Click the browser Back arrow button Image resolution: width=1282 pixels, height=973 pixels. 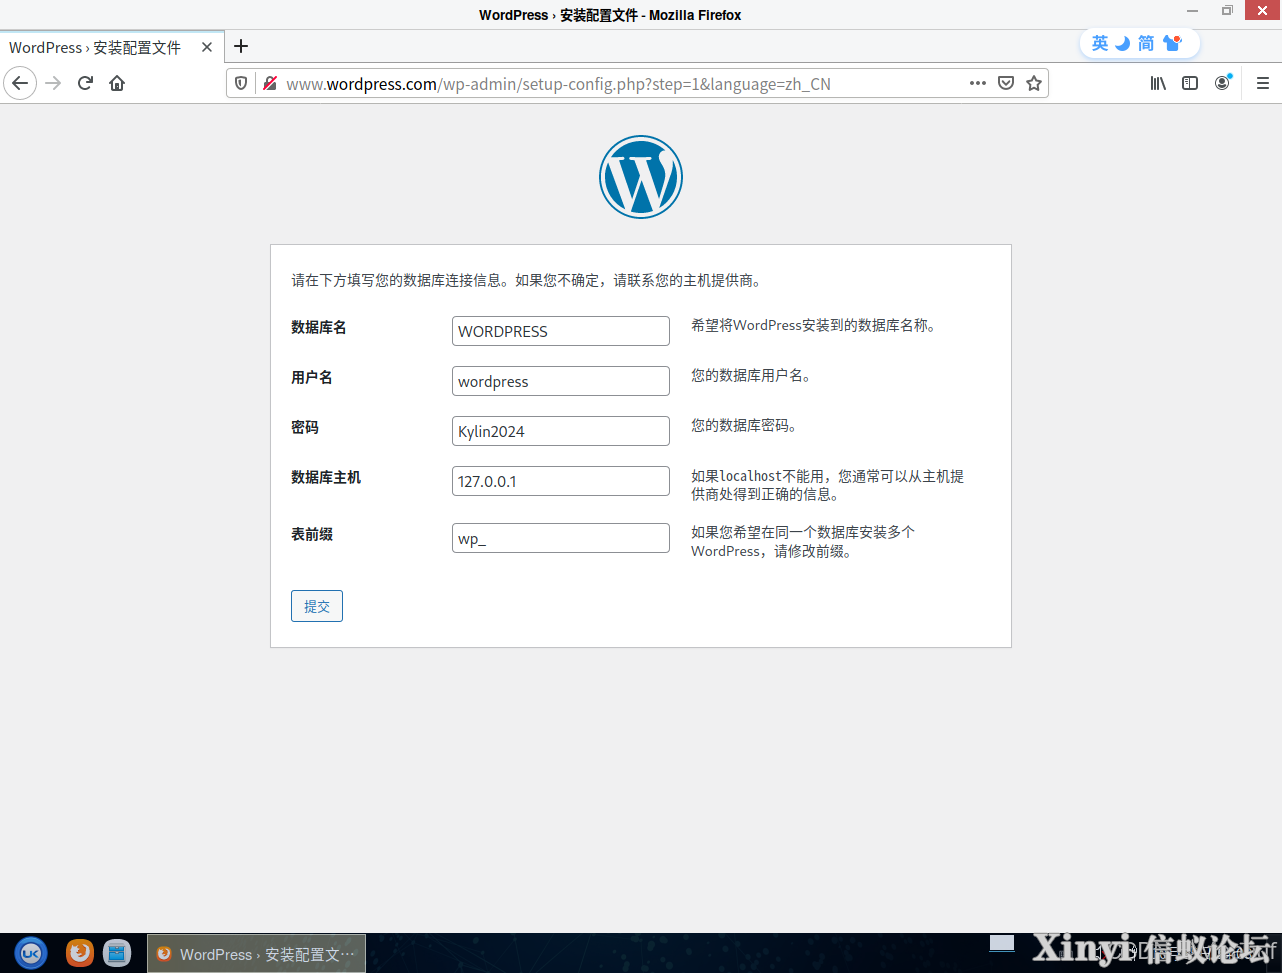tap(20, 83)
